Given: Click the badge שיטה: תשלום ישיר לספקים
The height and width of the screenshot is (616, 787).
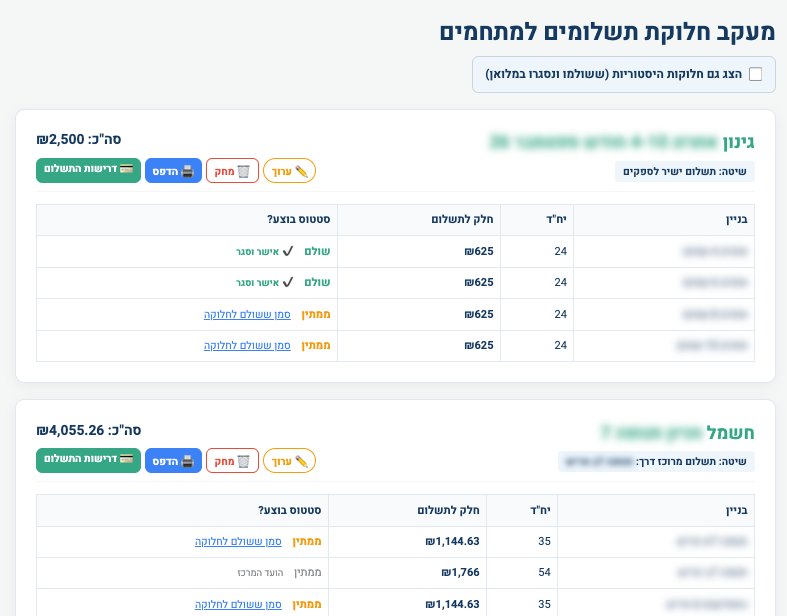Looking at the screenshot, I should click(x=685, y=172).
